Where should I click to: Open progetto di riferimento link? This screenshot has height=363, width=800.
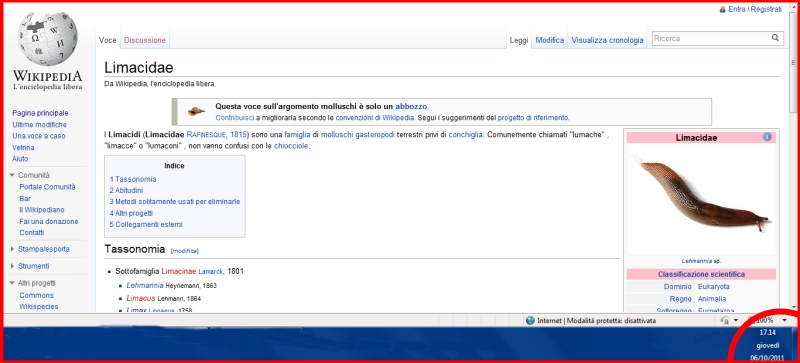(x=533, y=117)
